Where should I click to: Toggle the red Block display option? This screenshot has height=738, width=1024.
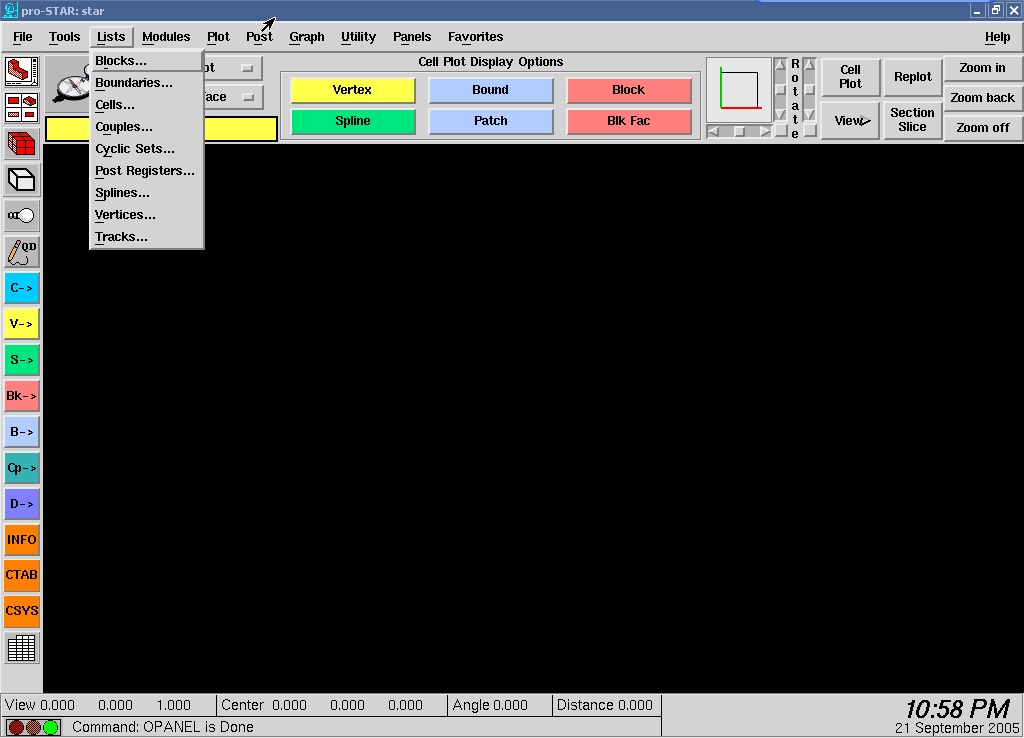click(628, 90)
